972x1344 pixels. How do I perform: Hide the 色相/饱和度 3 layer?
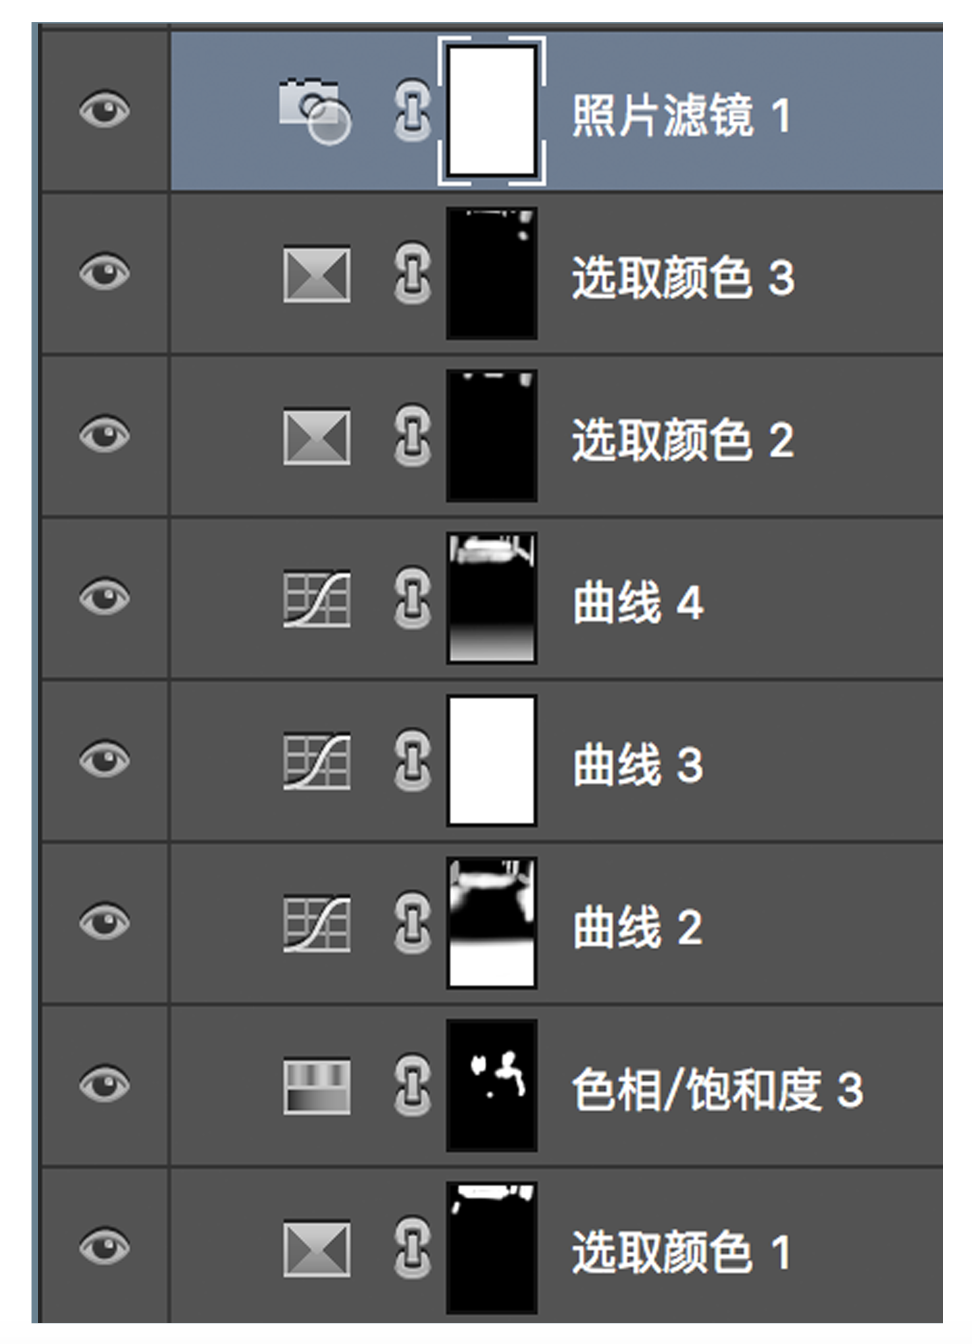pos(104,1084)
